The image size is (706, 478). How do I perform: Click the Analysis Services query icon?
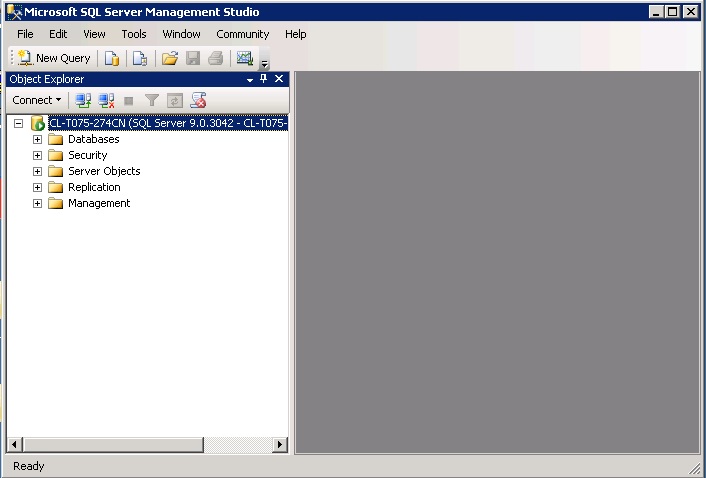pos(140,58)
